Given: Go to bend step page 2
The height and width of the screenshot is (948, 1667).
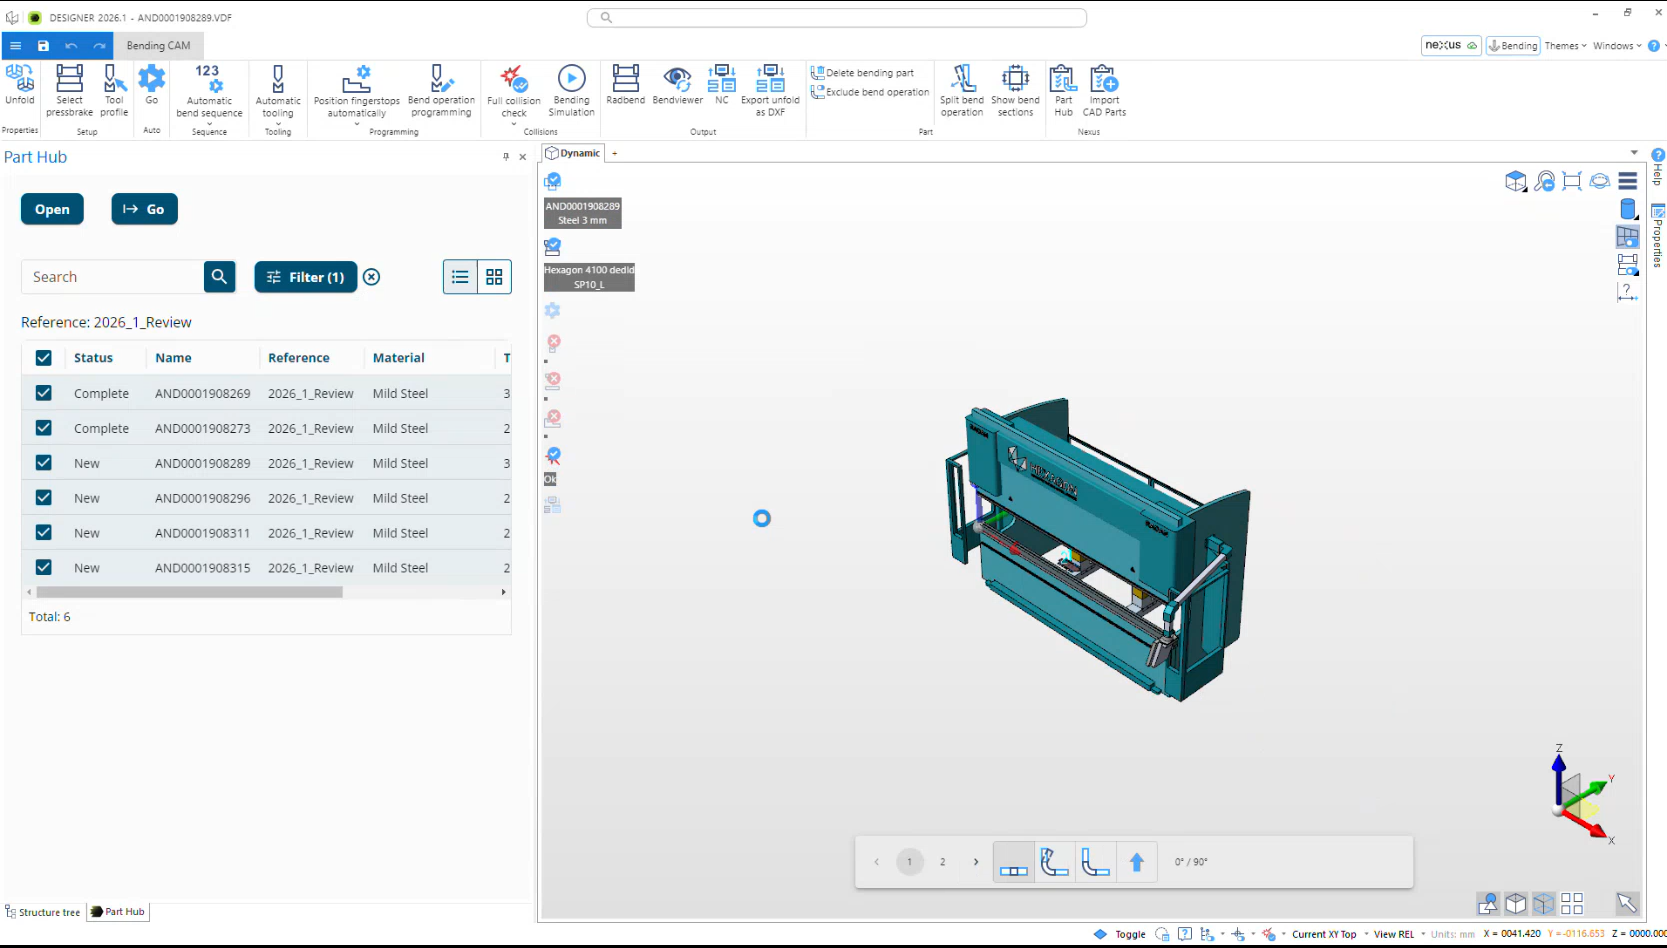Looking at the screenshot, I should (x=942, y=862).
